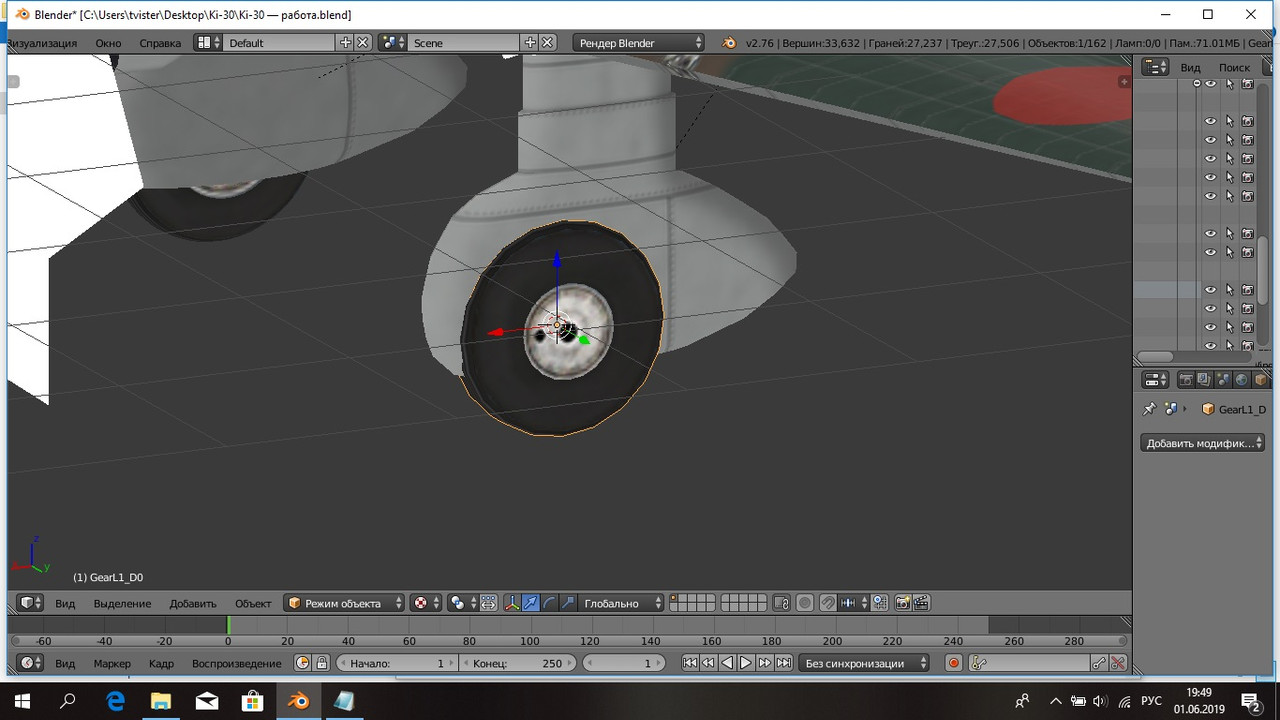This screenshot has height=720, width=1280.
Task: Select the translate manipulator arrow icon
Action: pos(531,603)
